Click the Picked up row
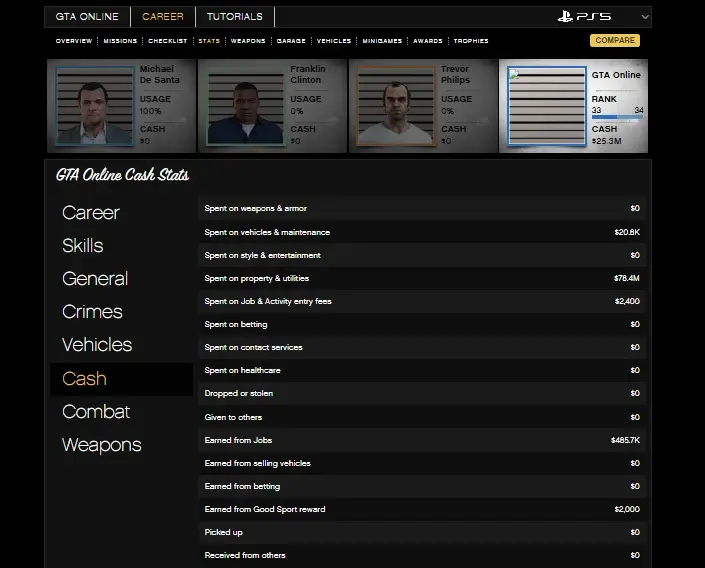 click(x=422, y=532)
